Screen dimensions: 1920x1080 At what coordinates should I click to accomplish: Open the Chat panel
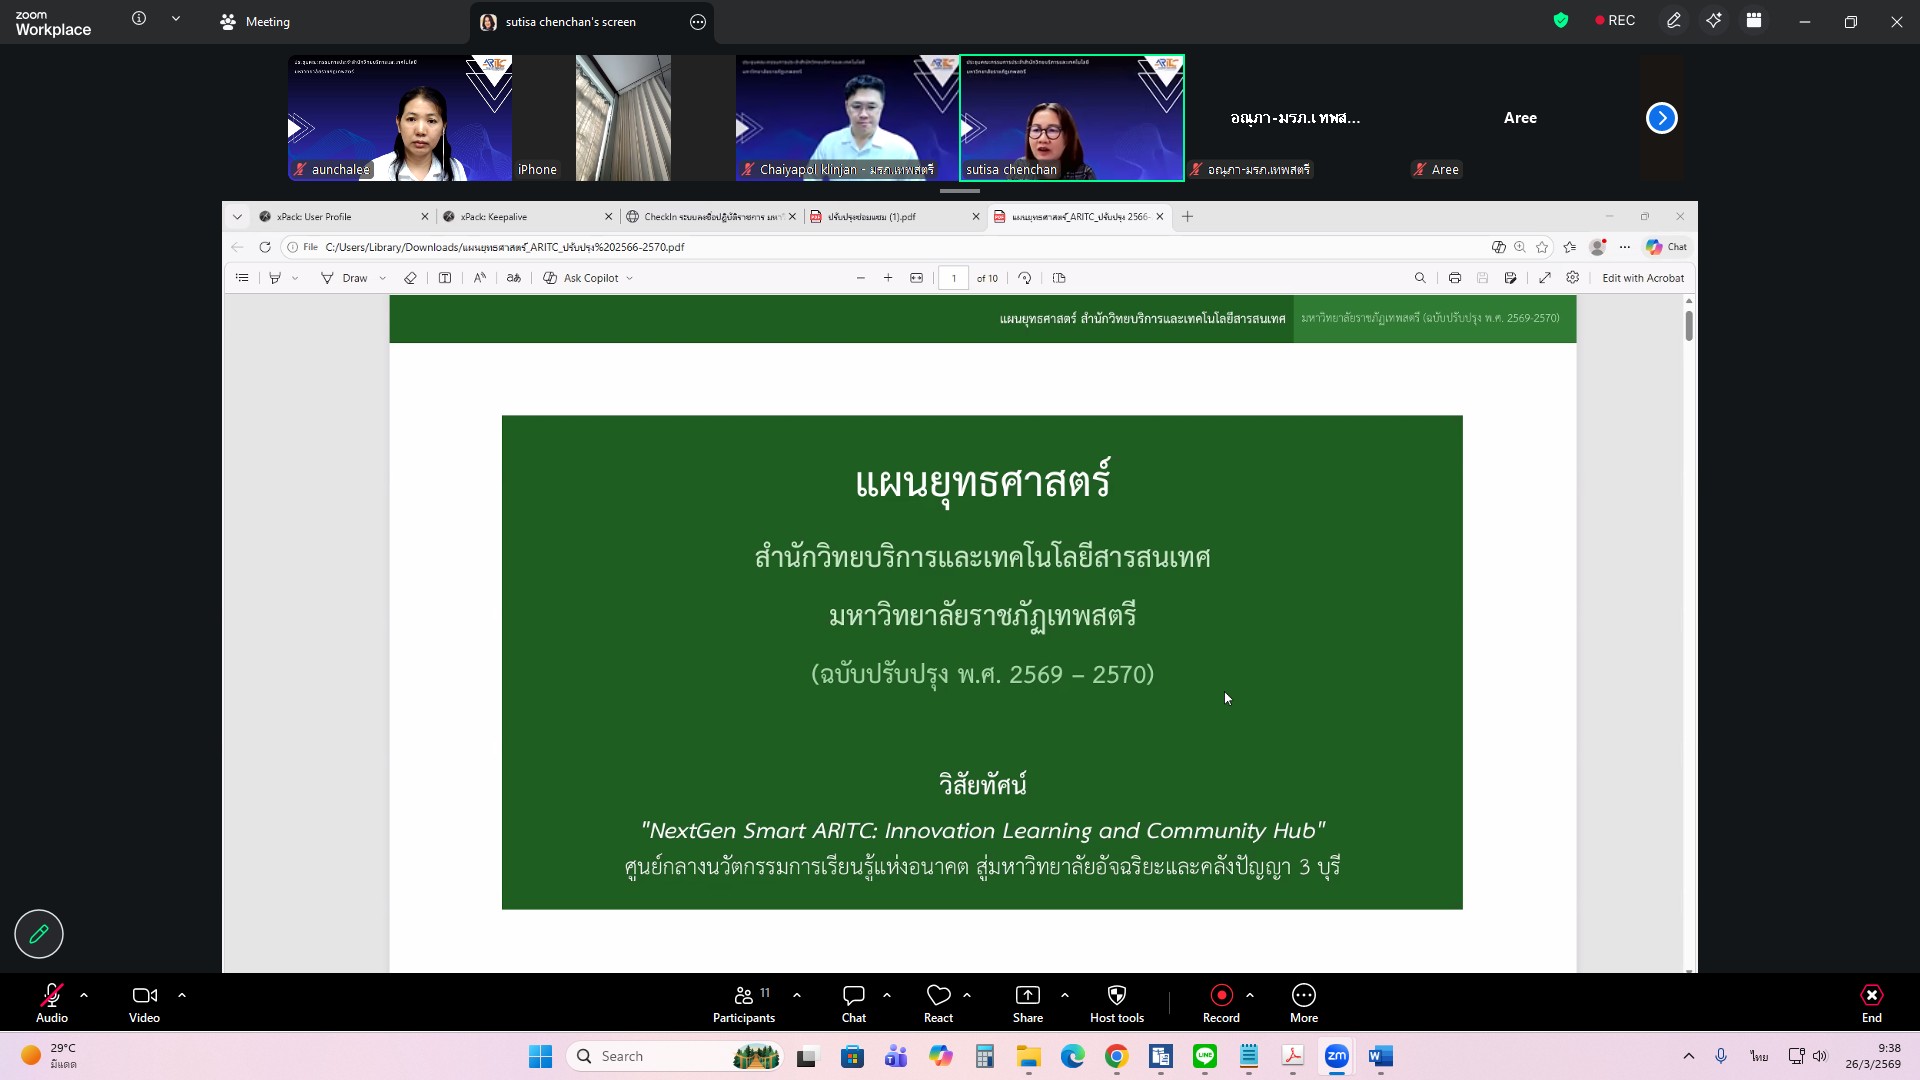tap(853, 1003)
